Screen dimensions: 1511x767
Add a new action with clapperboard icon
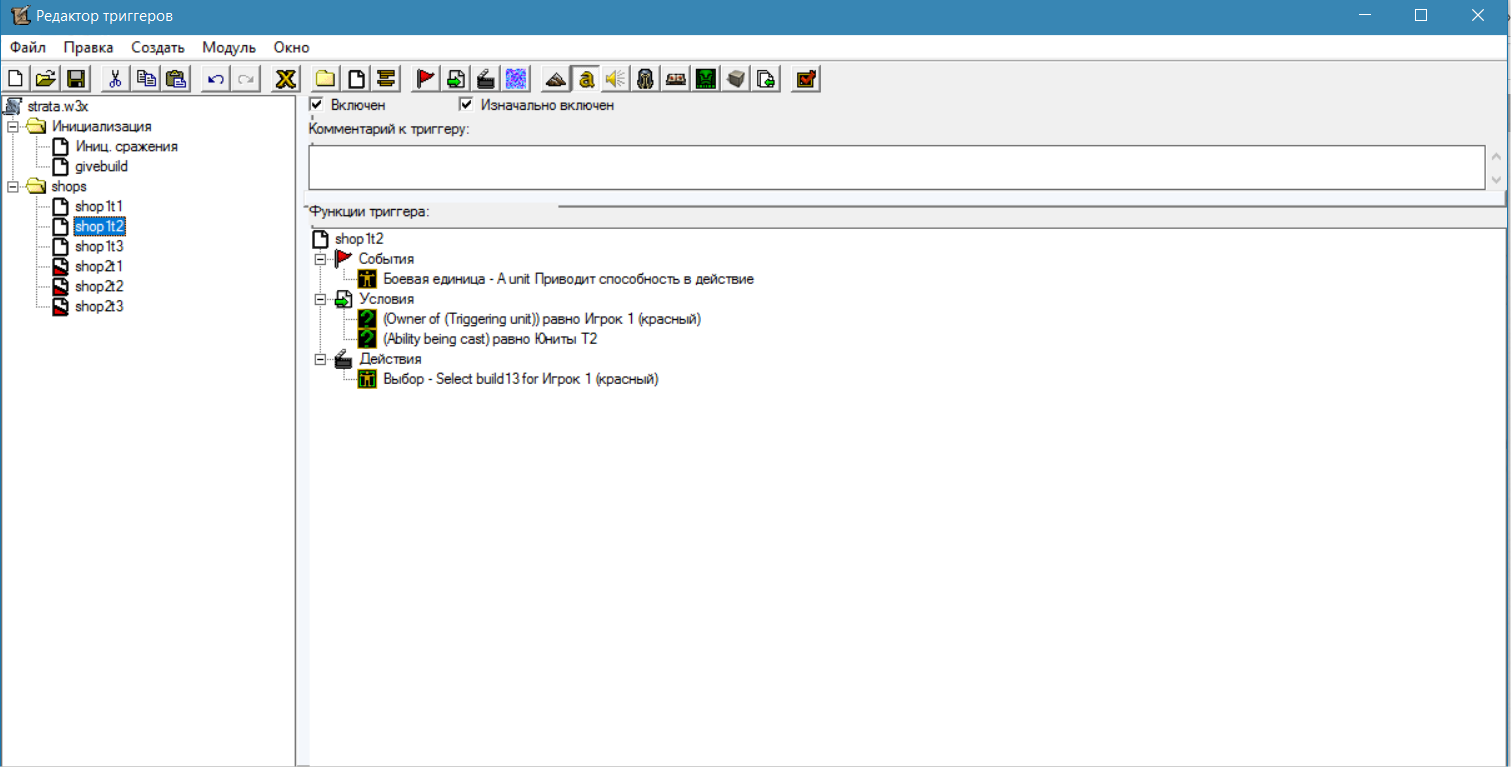click(x=486, y=79)
